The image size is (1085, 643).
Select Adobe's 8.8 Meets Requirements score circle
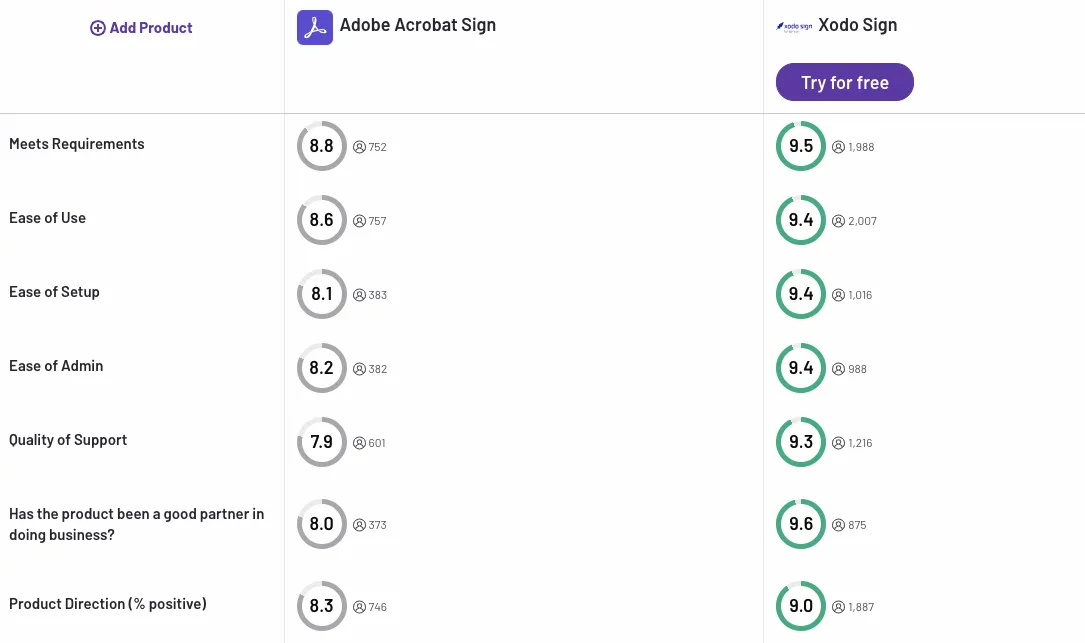[321, 145]
